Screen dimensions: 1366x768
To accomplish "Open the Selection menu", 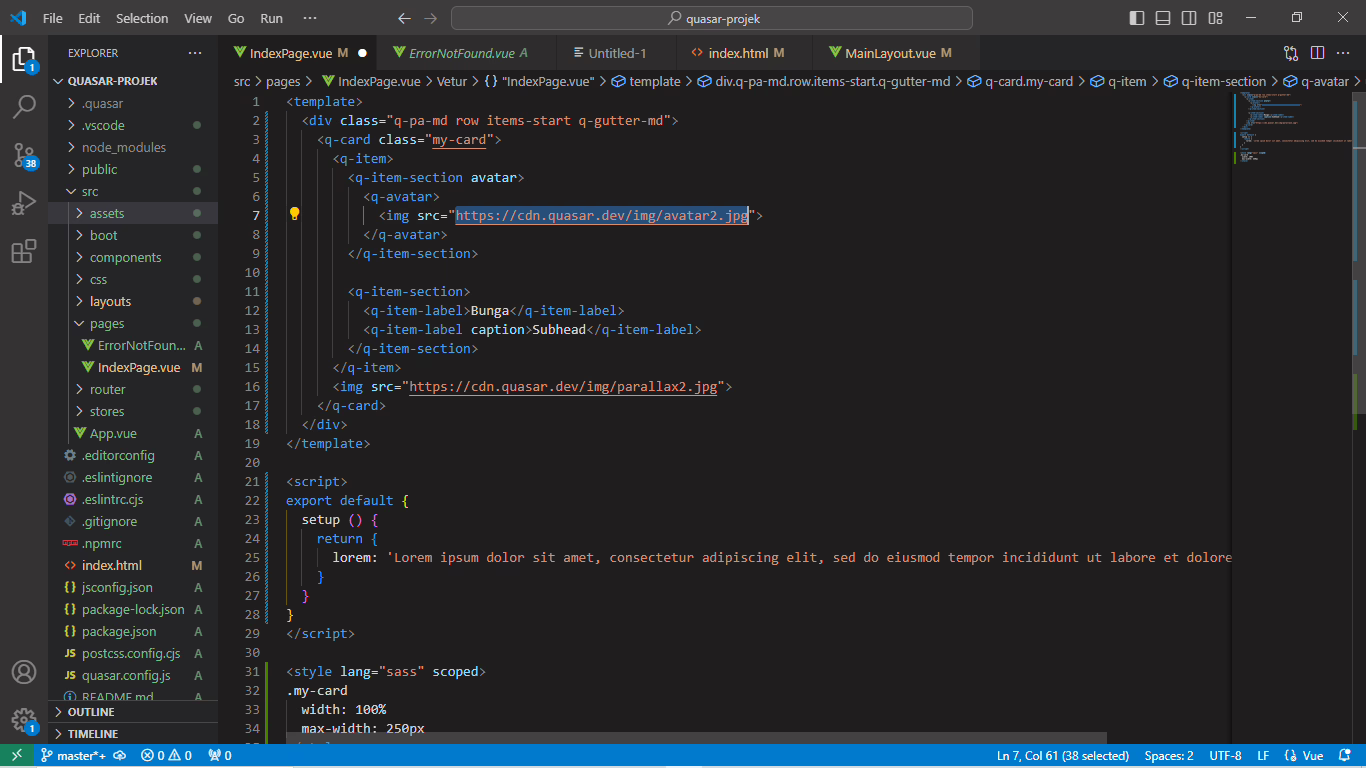I will pos(142,18).
